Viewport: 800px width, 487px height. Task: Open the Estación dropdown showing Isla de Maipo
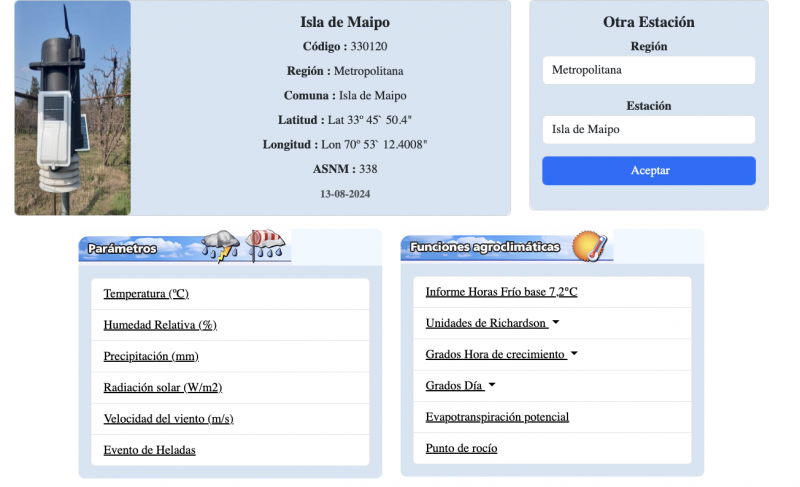click(648, 130)
